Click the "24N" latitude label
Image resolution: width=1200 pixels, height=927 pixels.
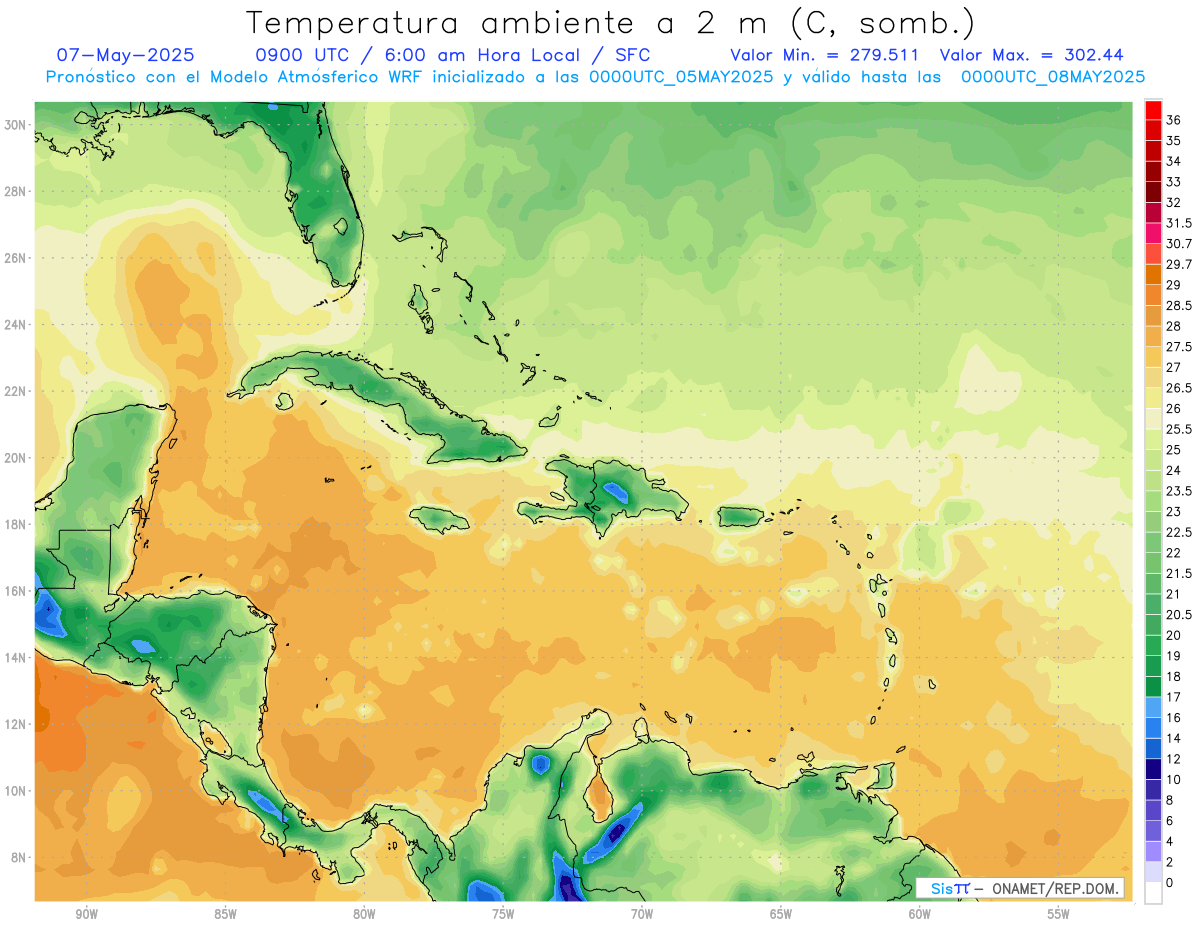click(16, 325)
